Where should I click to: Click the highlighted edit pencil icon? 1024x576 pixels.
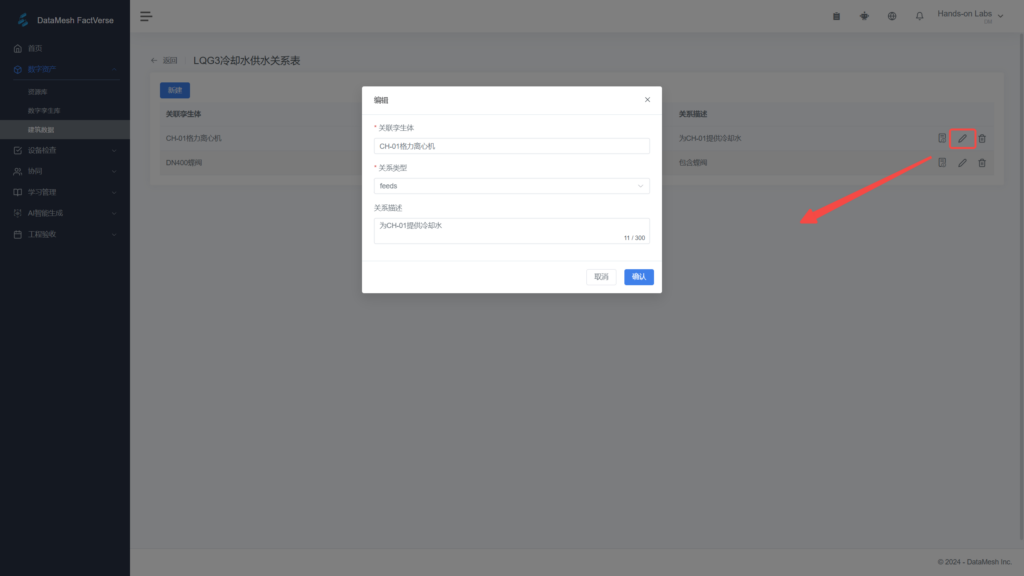coord(962,138)
